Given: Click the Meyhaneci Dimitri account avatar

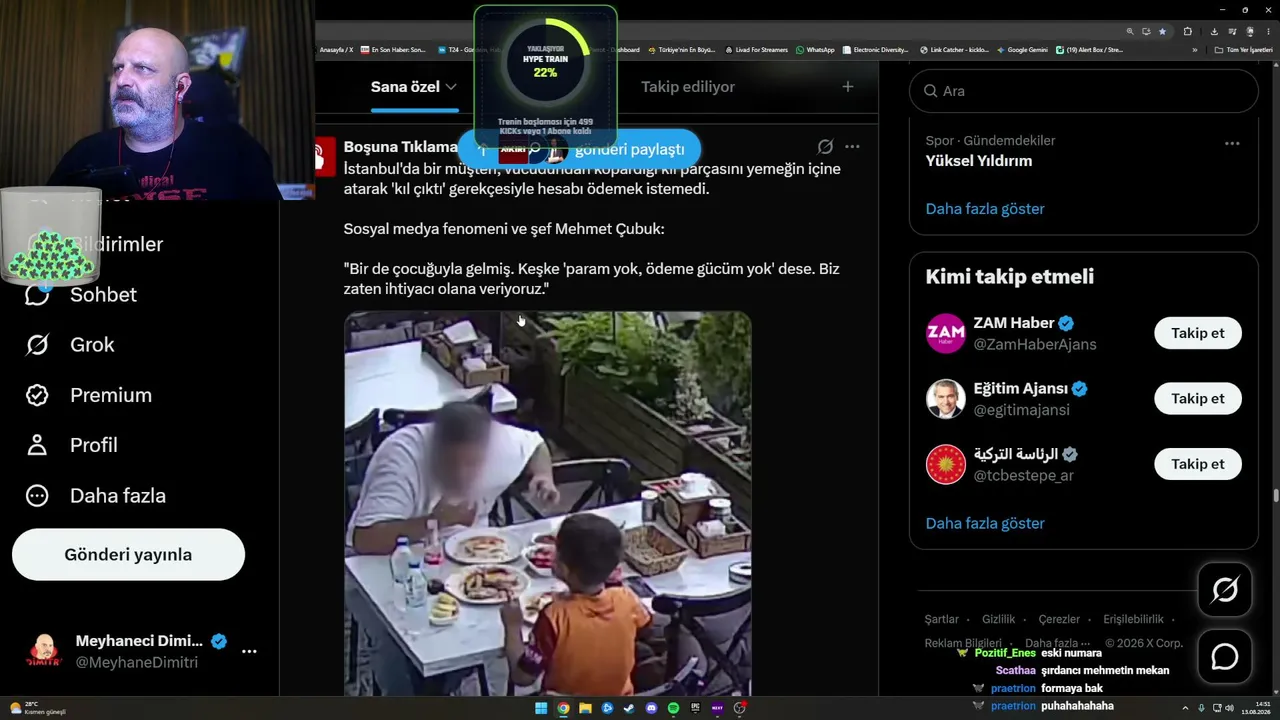Looking at the screenshot, I should (43, 651).
